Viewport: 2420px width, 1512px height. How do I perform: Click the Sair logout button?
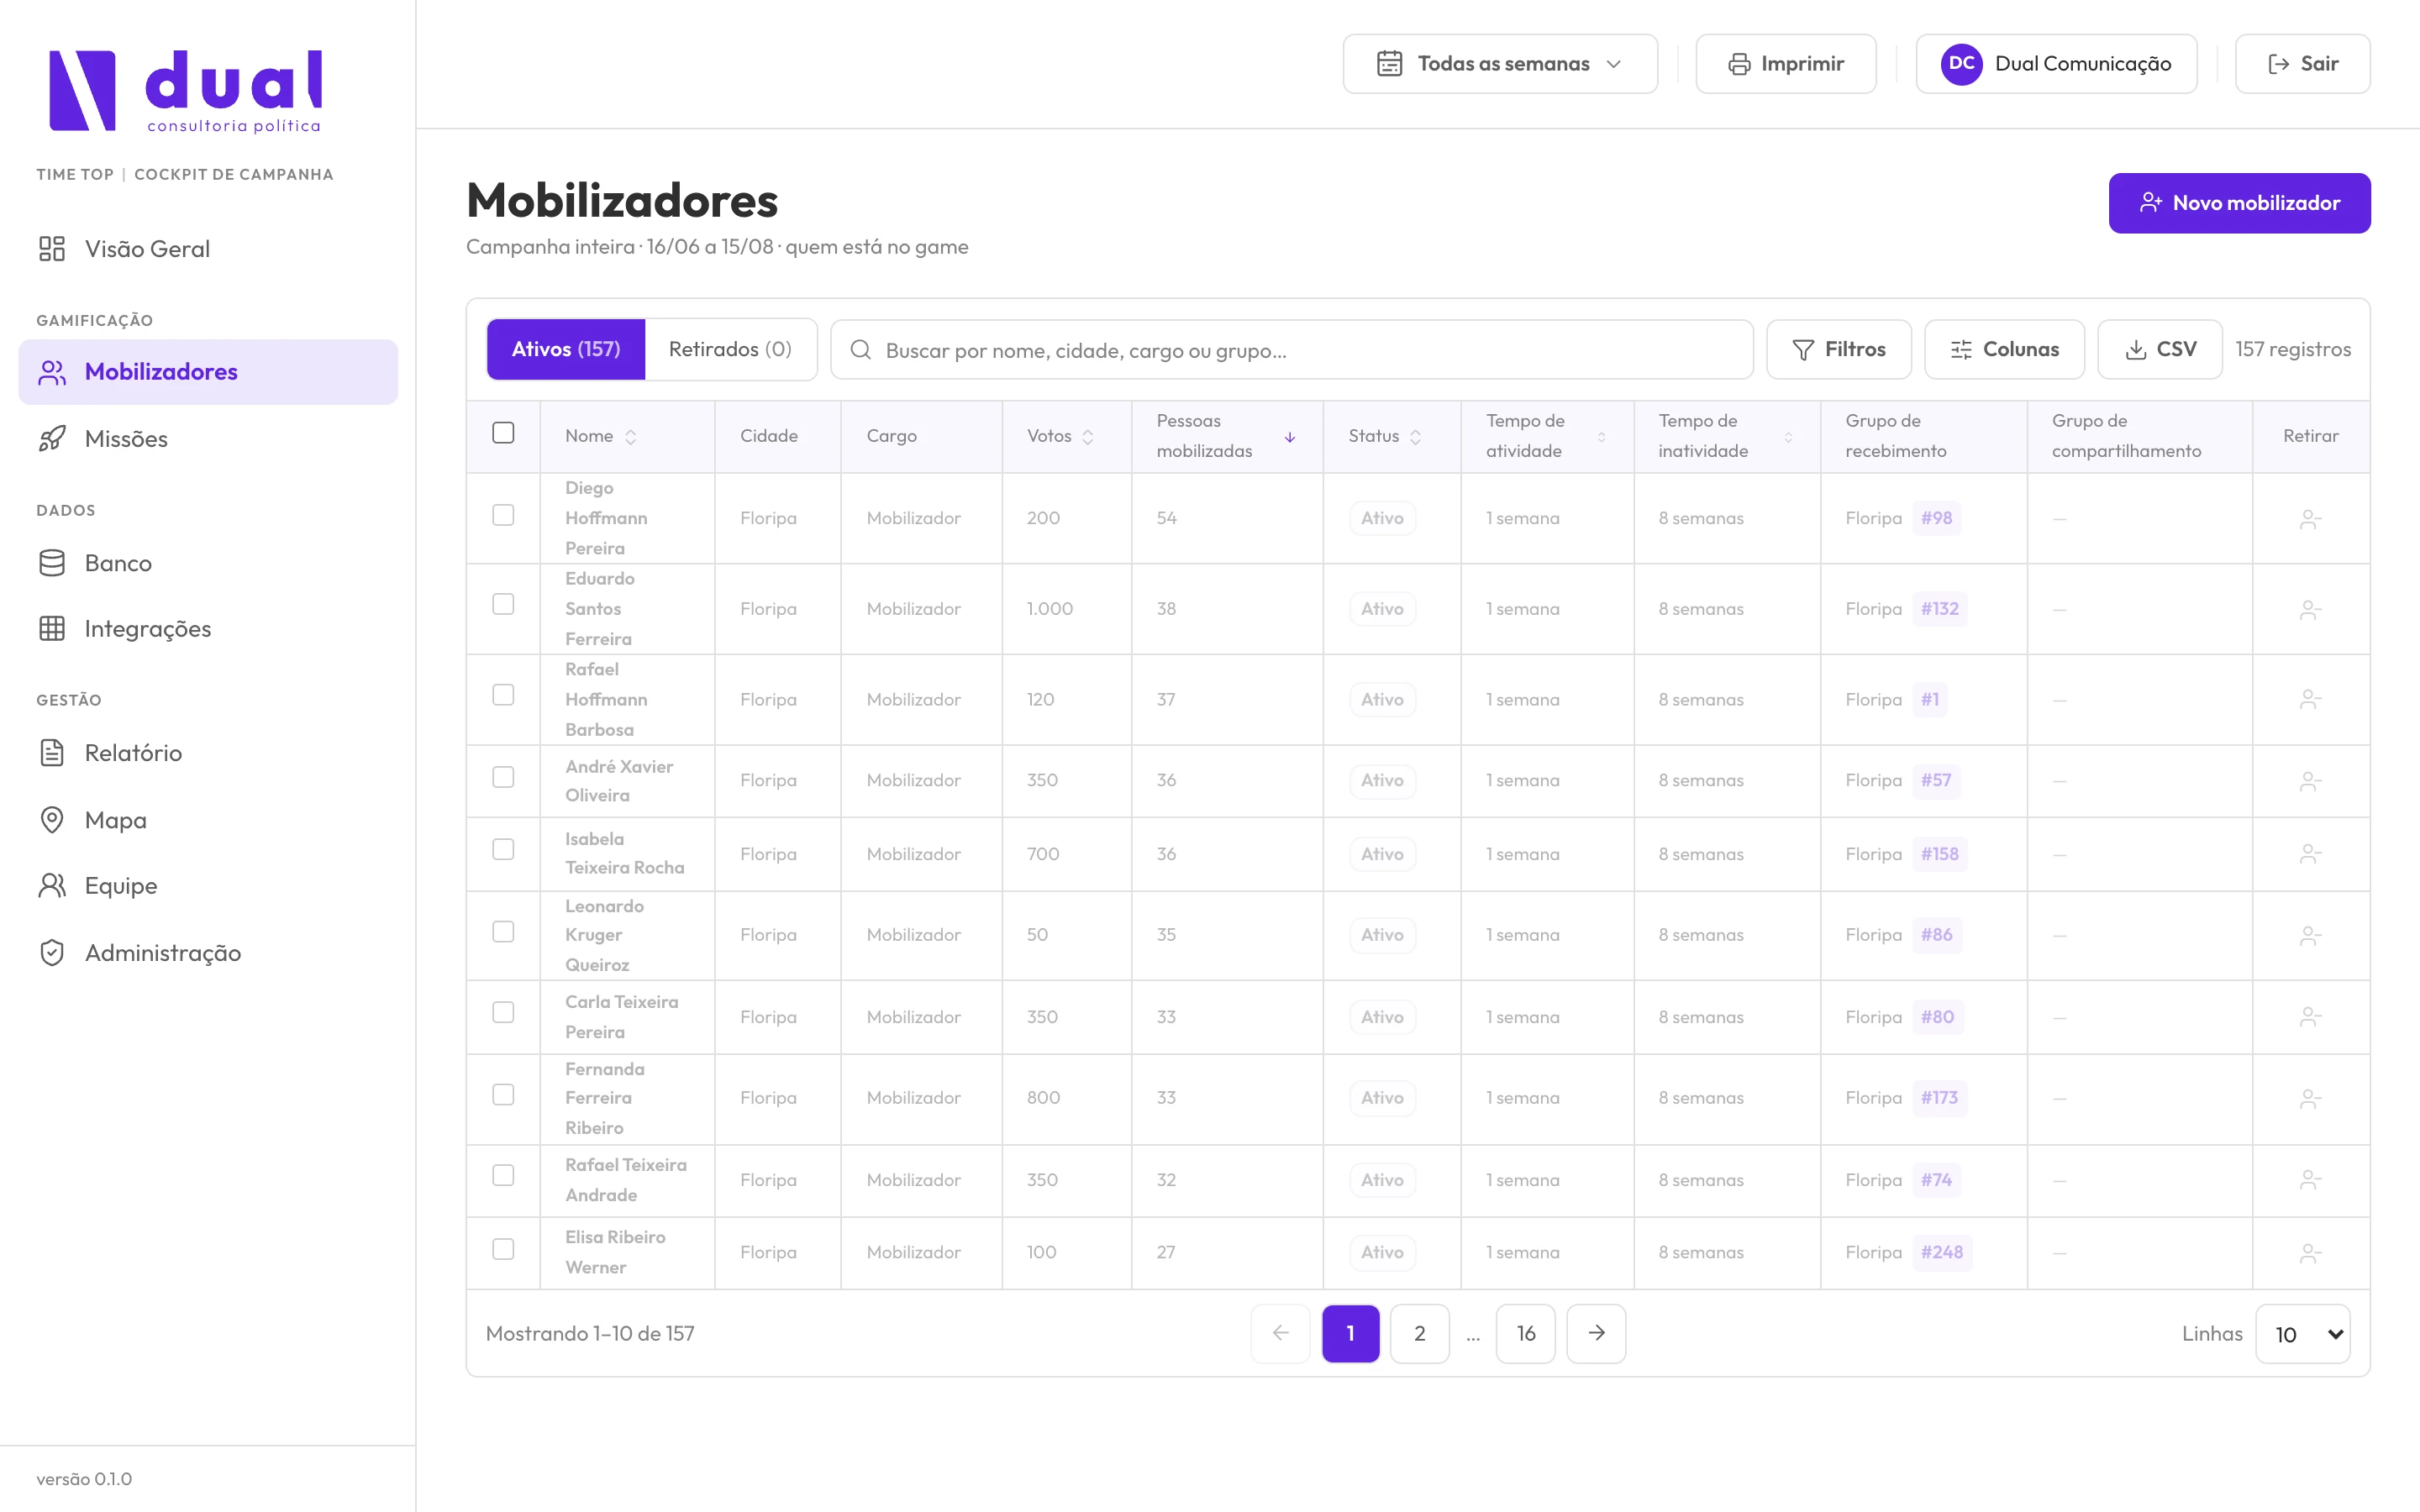(2302, 64)
